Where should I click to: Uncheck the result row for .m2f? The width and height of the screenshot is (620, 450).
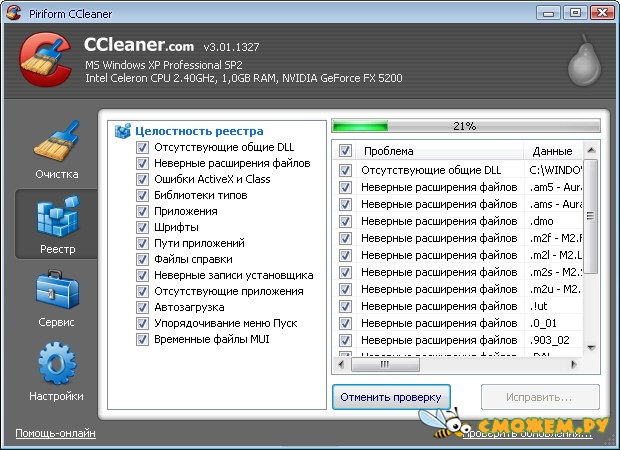click(345, 238)
